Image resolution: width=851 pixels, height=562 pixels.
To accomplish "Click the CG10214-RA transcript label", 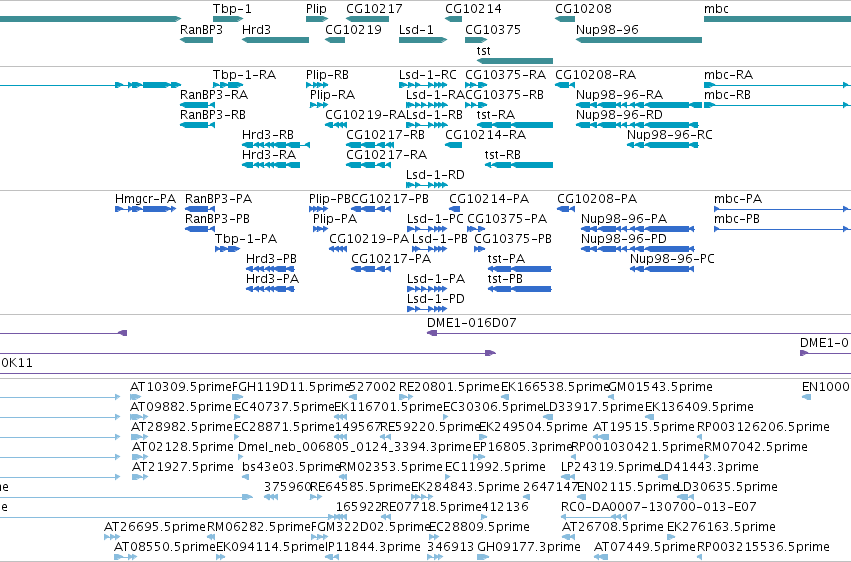I will click(485, 135).
